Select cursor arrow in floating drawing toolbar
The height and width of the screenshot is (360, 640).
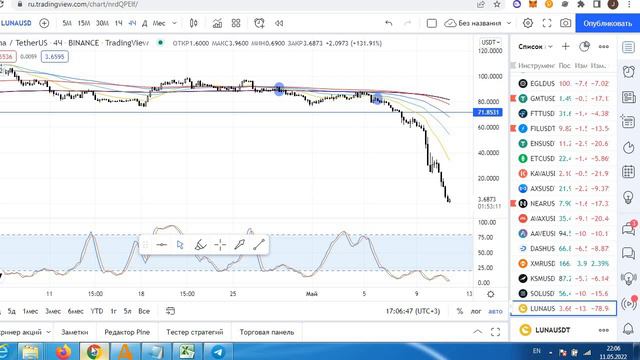(180, 245)
